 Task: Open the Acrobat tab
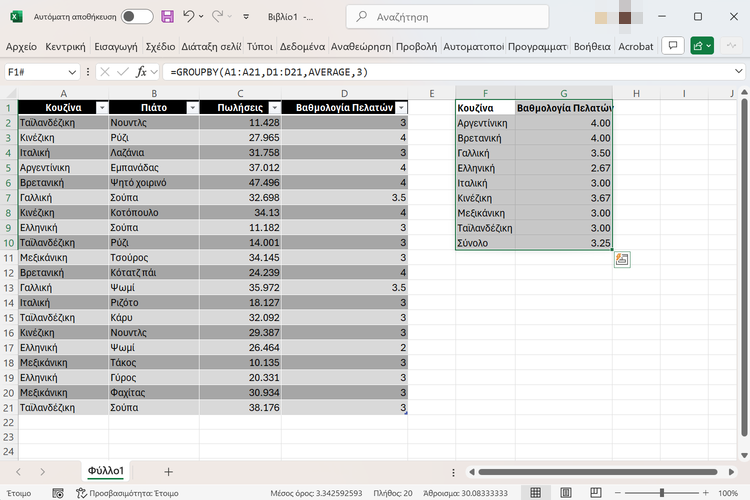(x=635, y=46)
